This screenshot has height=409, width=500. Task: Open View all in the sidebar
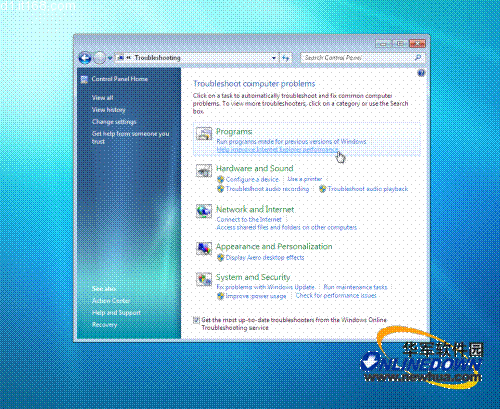(103, 98)
